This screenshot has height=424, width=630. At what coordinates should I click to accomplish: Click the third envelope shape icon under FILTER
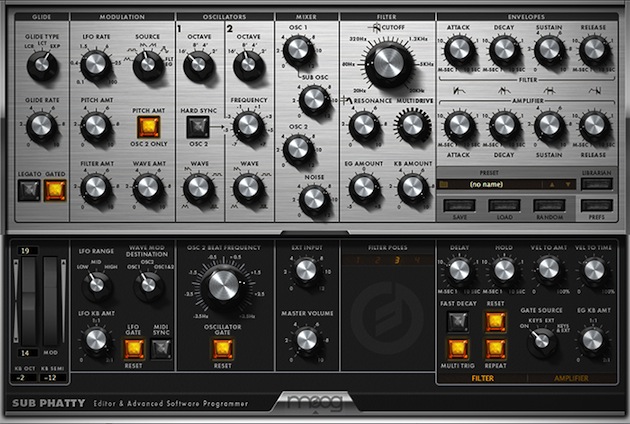coord(549,91)
